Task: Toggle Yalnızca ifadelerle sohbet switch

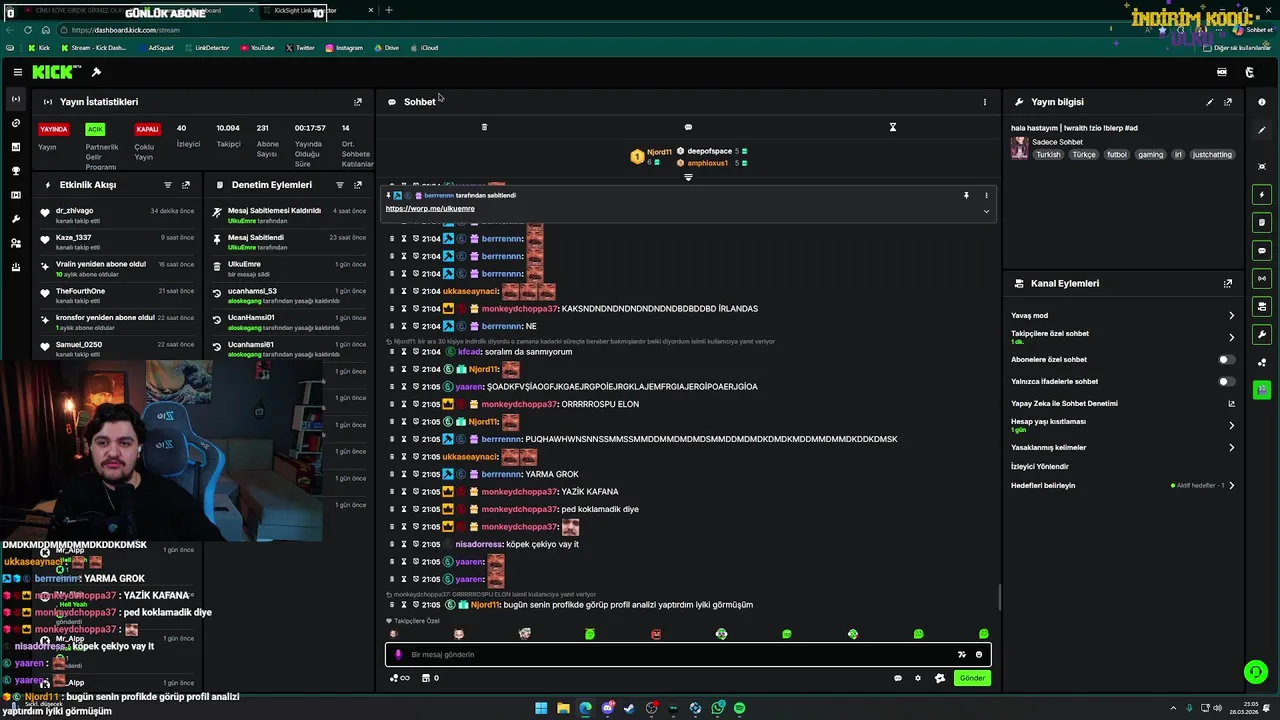Action: pos(1226,382)
